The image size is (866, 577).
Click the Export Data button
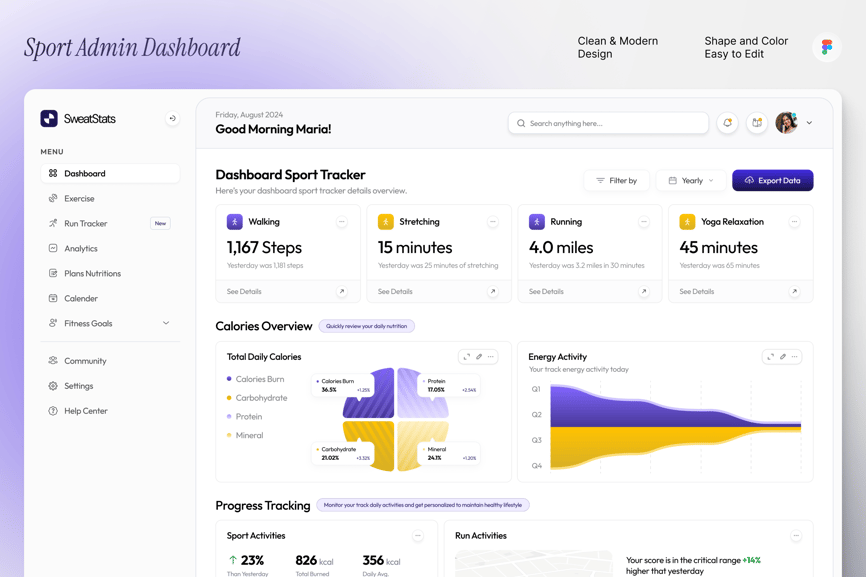(x=772, y=181)
